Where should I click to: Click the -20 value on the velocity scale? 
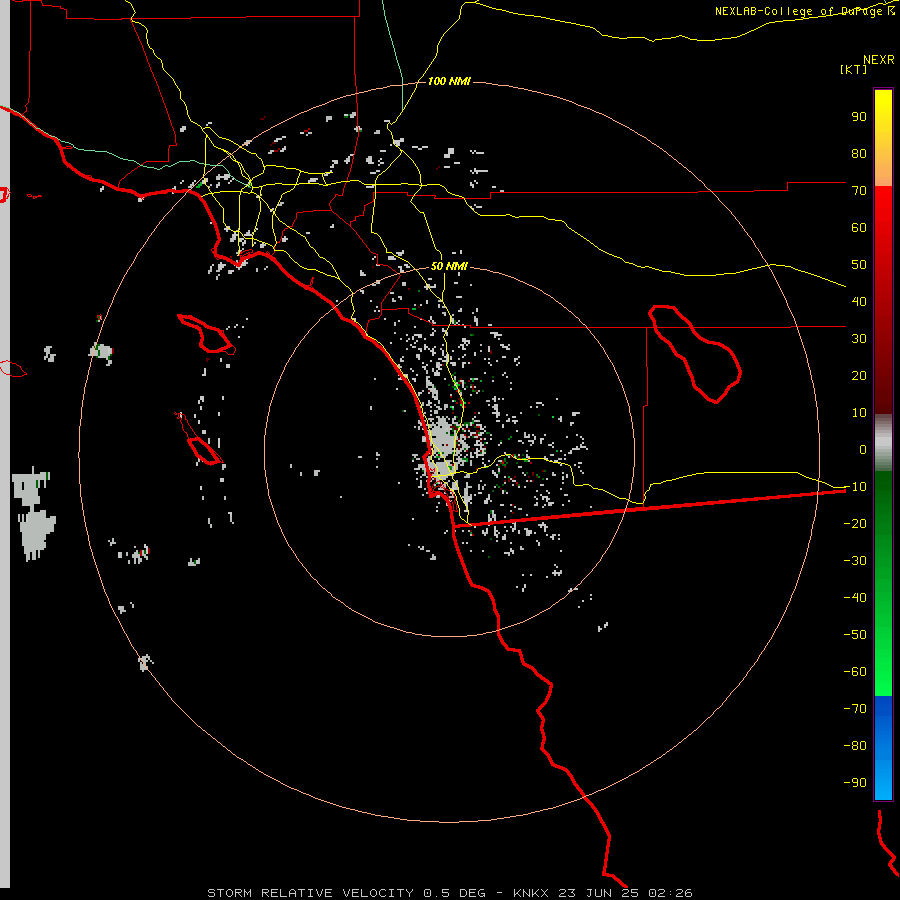[855, 523]
